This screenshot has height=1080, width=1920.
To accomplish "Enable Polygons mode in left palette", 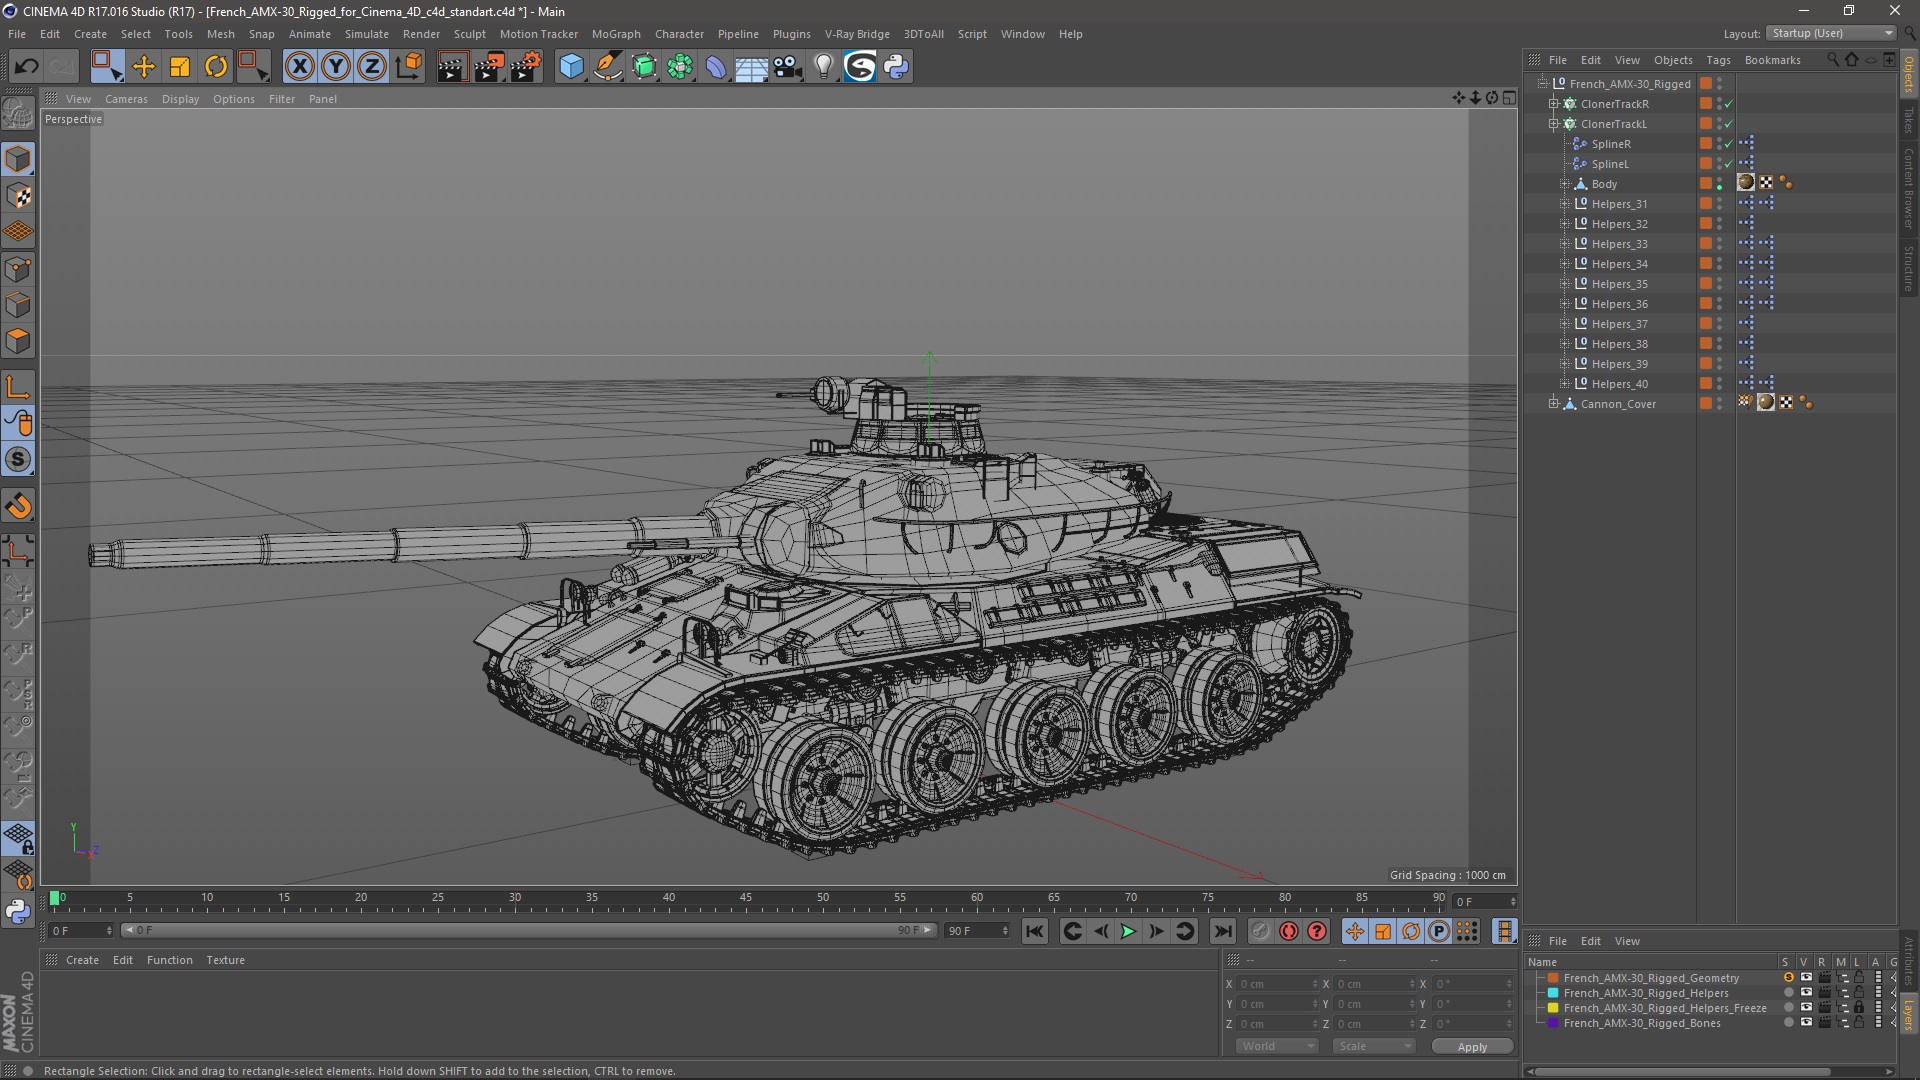I will (x=18, y=341).
